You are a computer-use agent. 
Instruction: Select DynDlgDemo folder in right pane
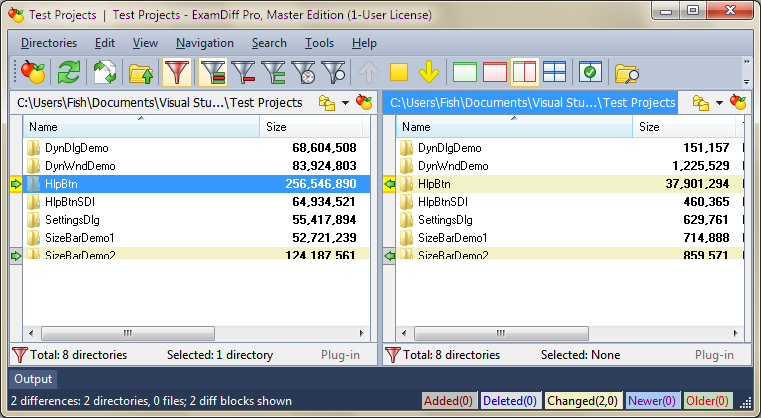click(x=570, y=148)
